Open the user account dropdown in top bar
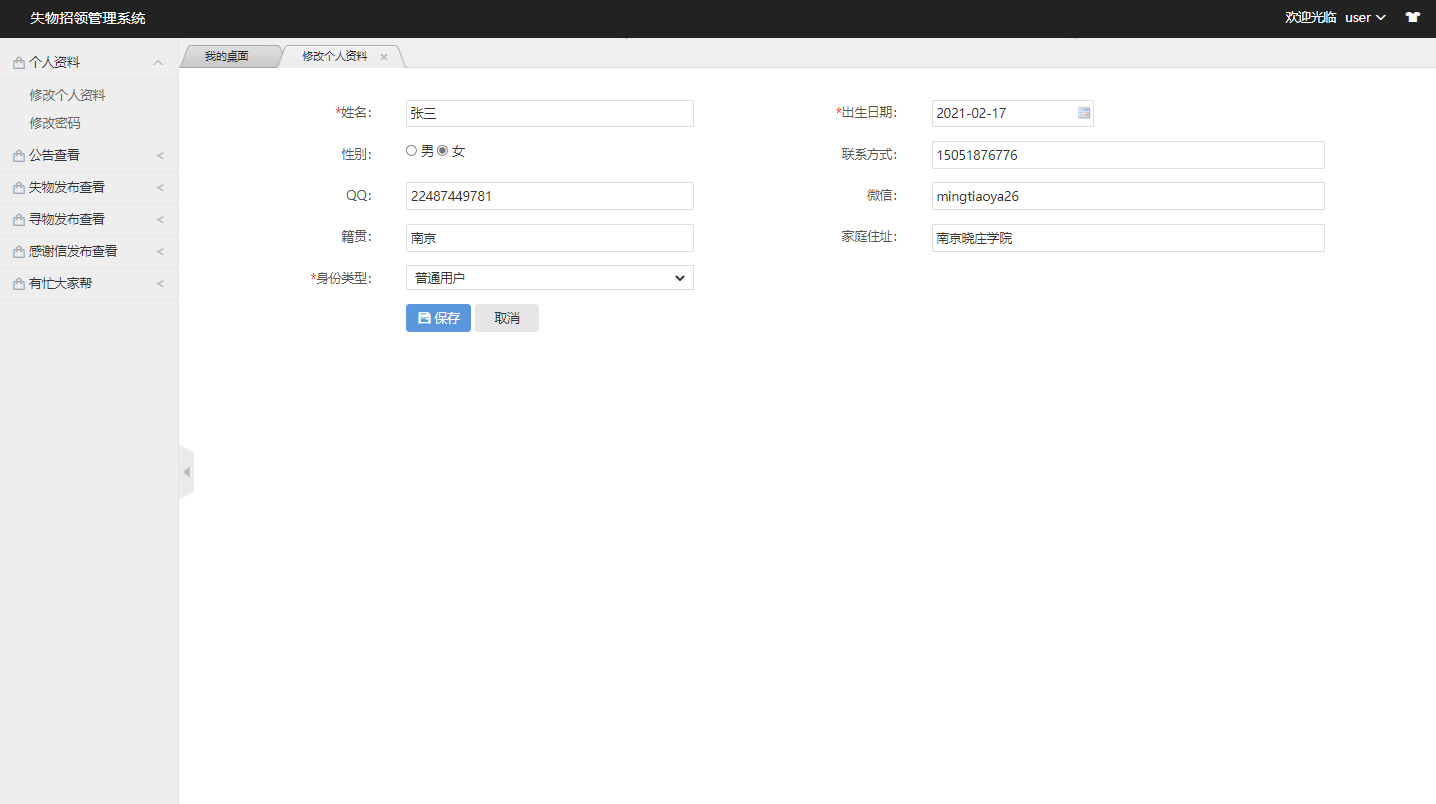The width and height of the screenshot is (1436, 804). pyautogui.click(x=1364, y=17)
